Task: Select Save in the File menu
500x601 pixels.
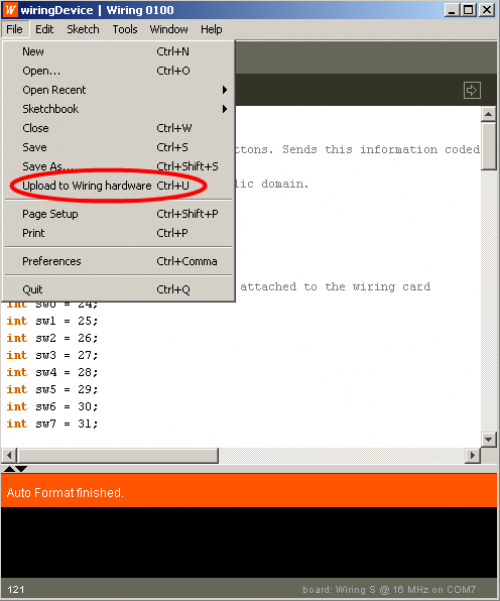Action: 119,147
